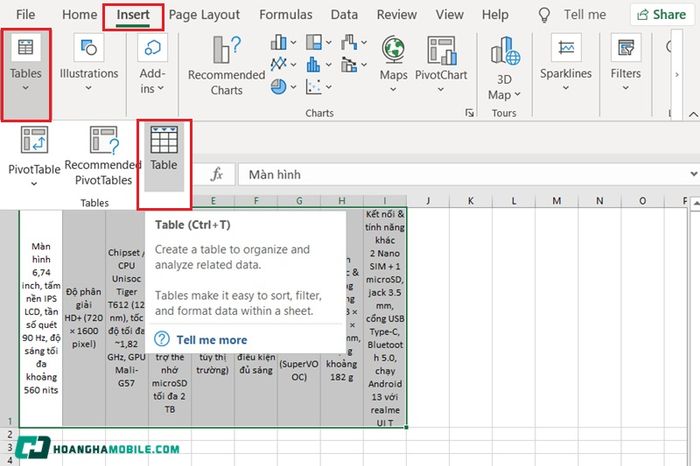Open the File tab
This screenshot has width=700, height=466.
(x=25, y=15)
